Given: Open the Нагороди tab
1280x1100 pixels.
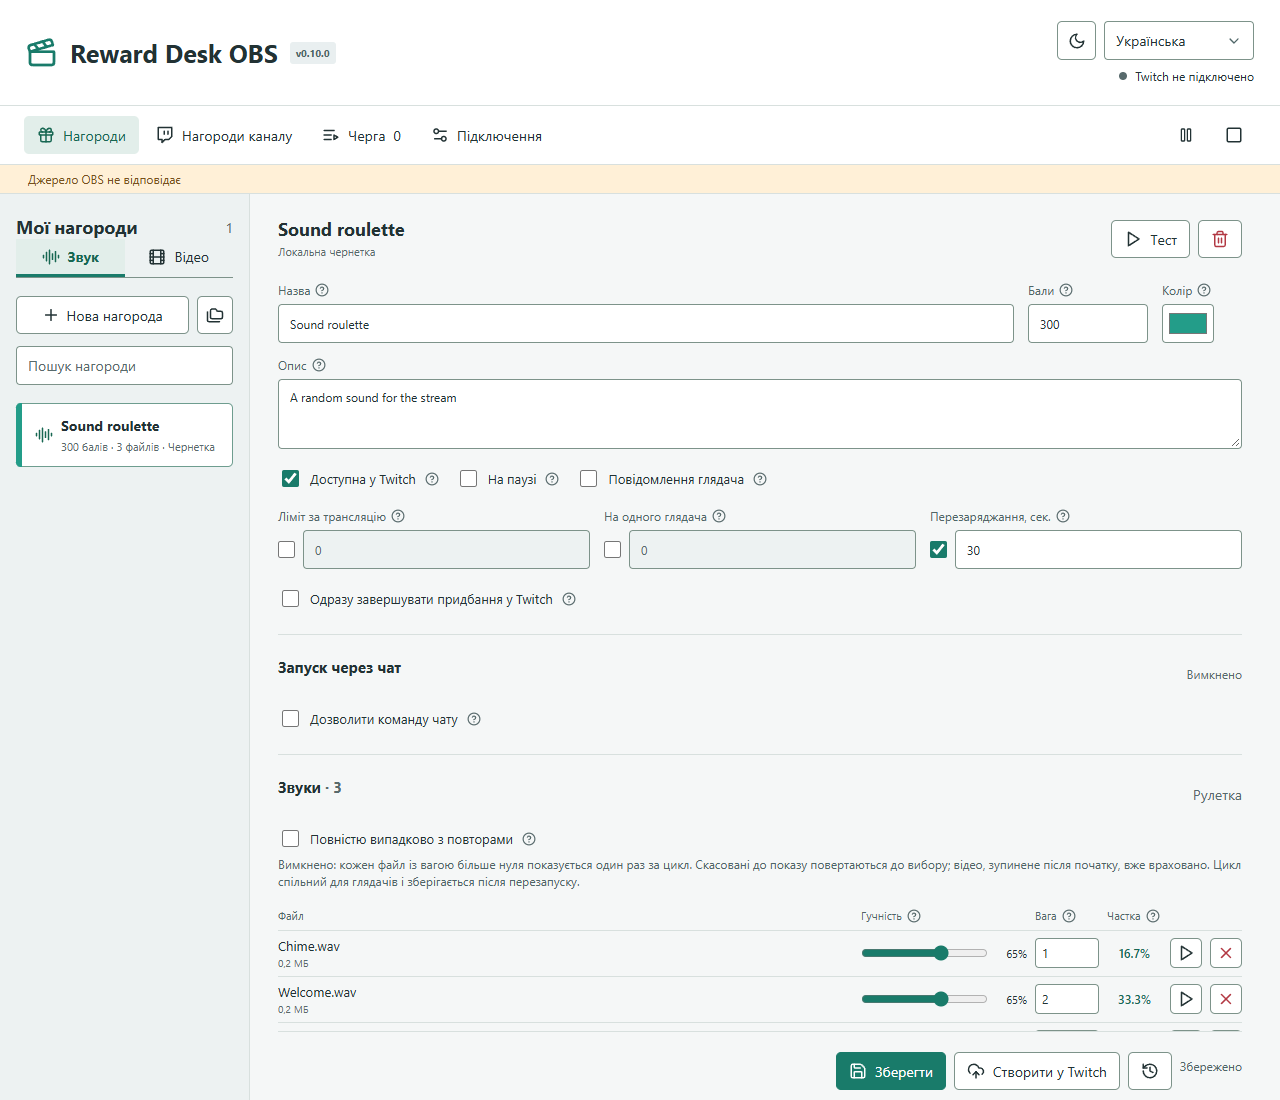Looking at the screenshot, I should (x=82, y=135).
